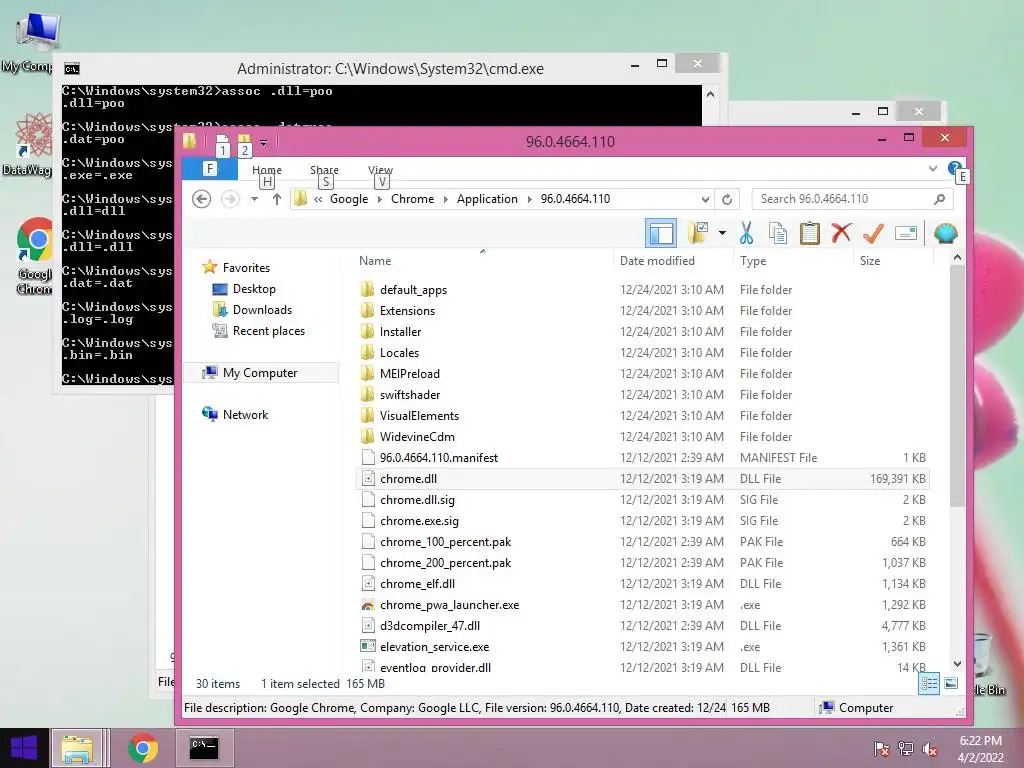Sort files by Date modified column
1024x768 pixels.
click(657, 261)
